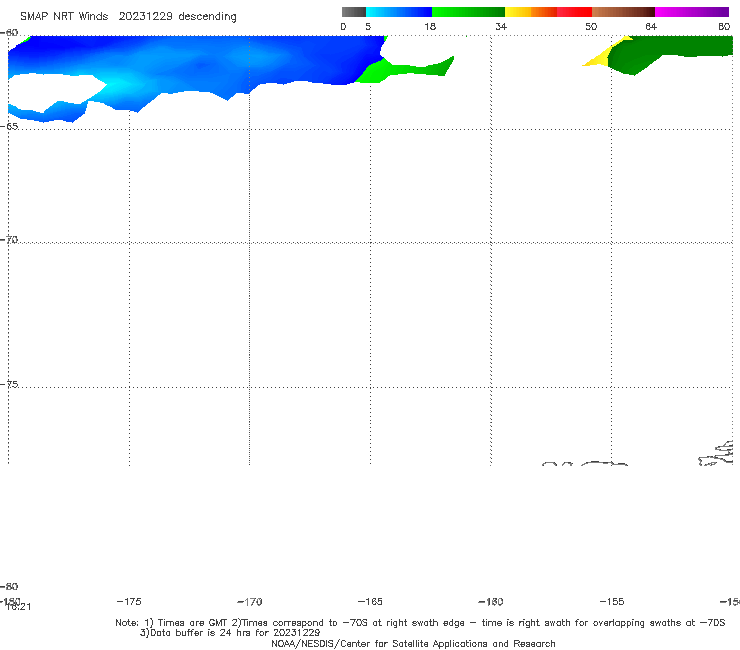Click the cyan-to-blue color bar segment
This screenshot has height=650, width=740.
(x=399, y=12)
